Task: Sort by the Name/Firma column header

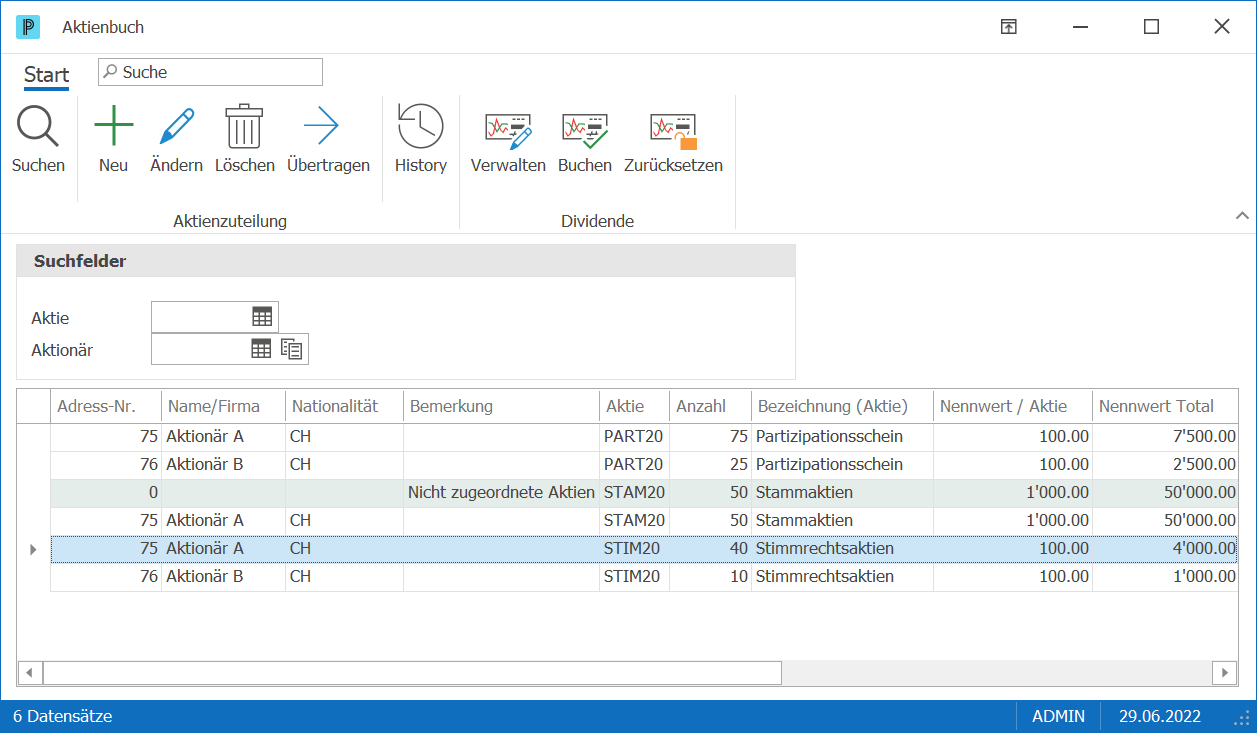Action: click(224, 406)
